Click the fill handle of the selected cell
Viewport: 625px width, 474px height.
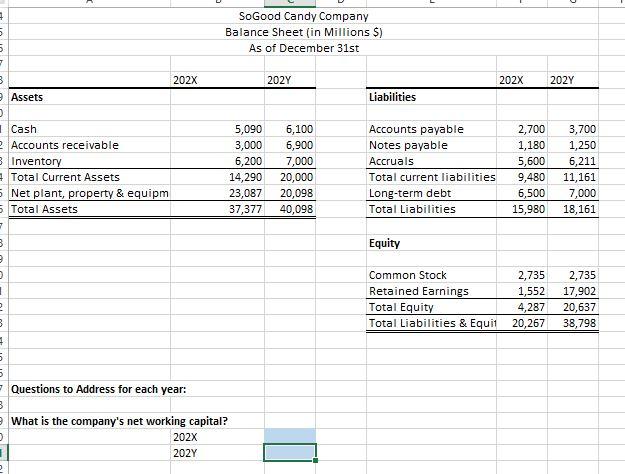pos(316,461)
